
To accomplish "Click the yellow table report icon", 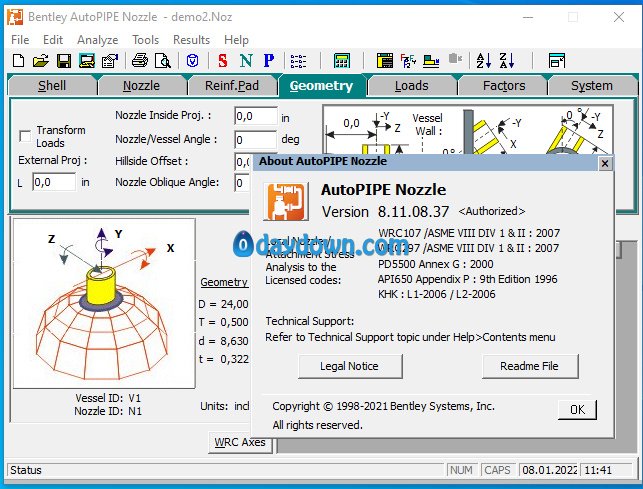I will pos(385,61).
